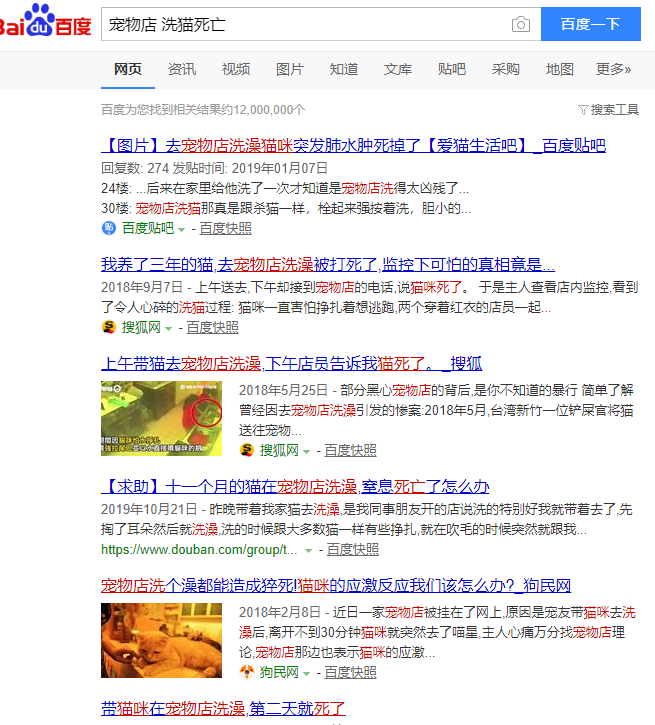Viewport: 655px width, 725px height.
Task: Expand arrow after douban.com URL
Action: pos(308,551)
